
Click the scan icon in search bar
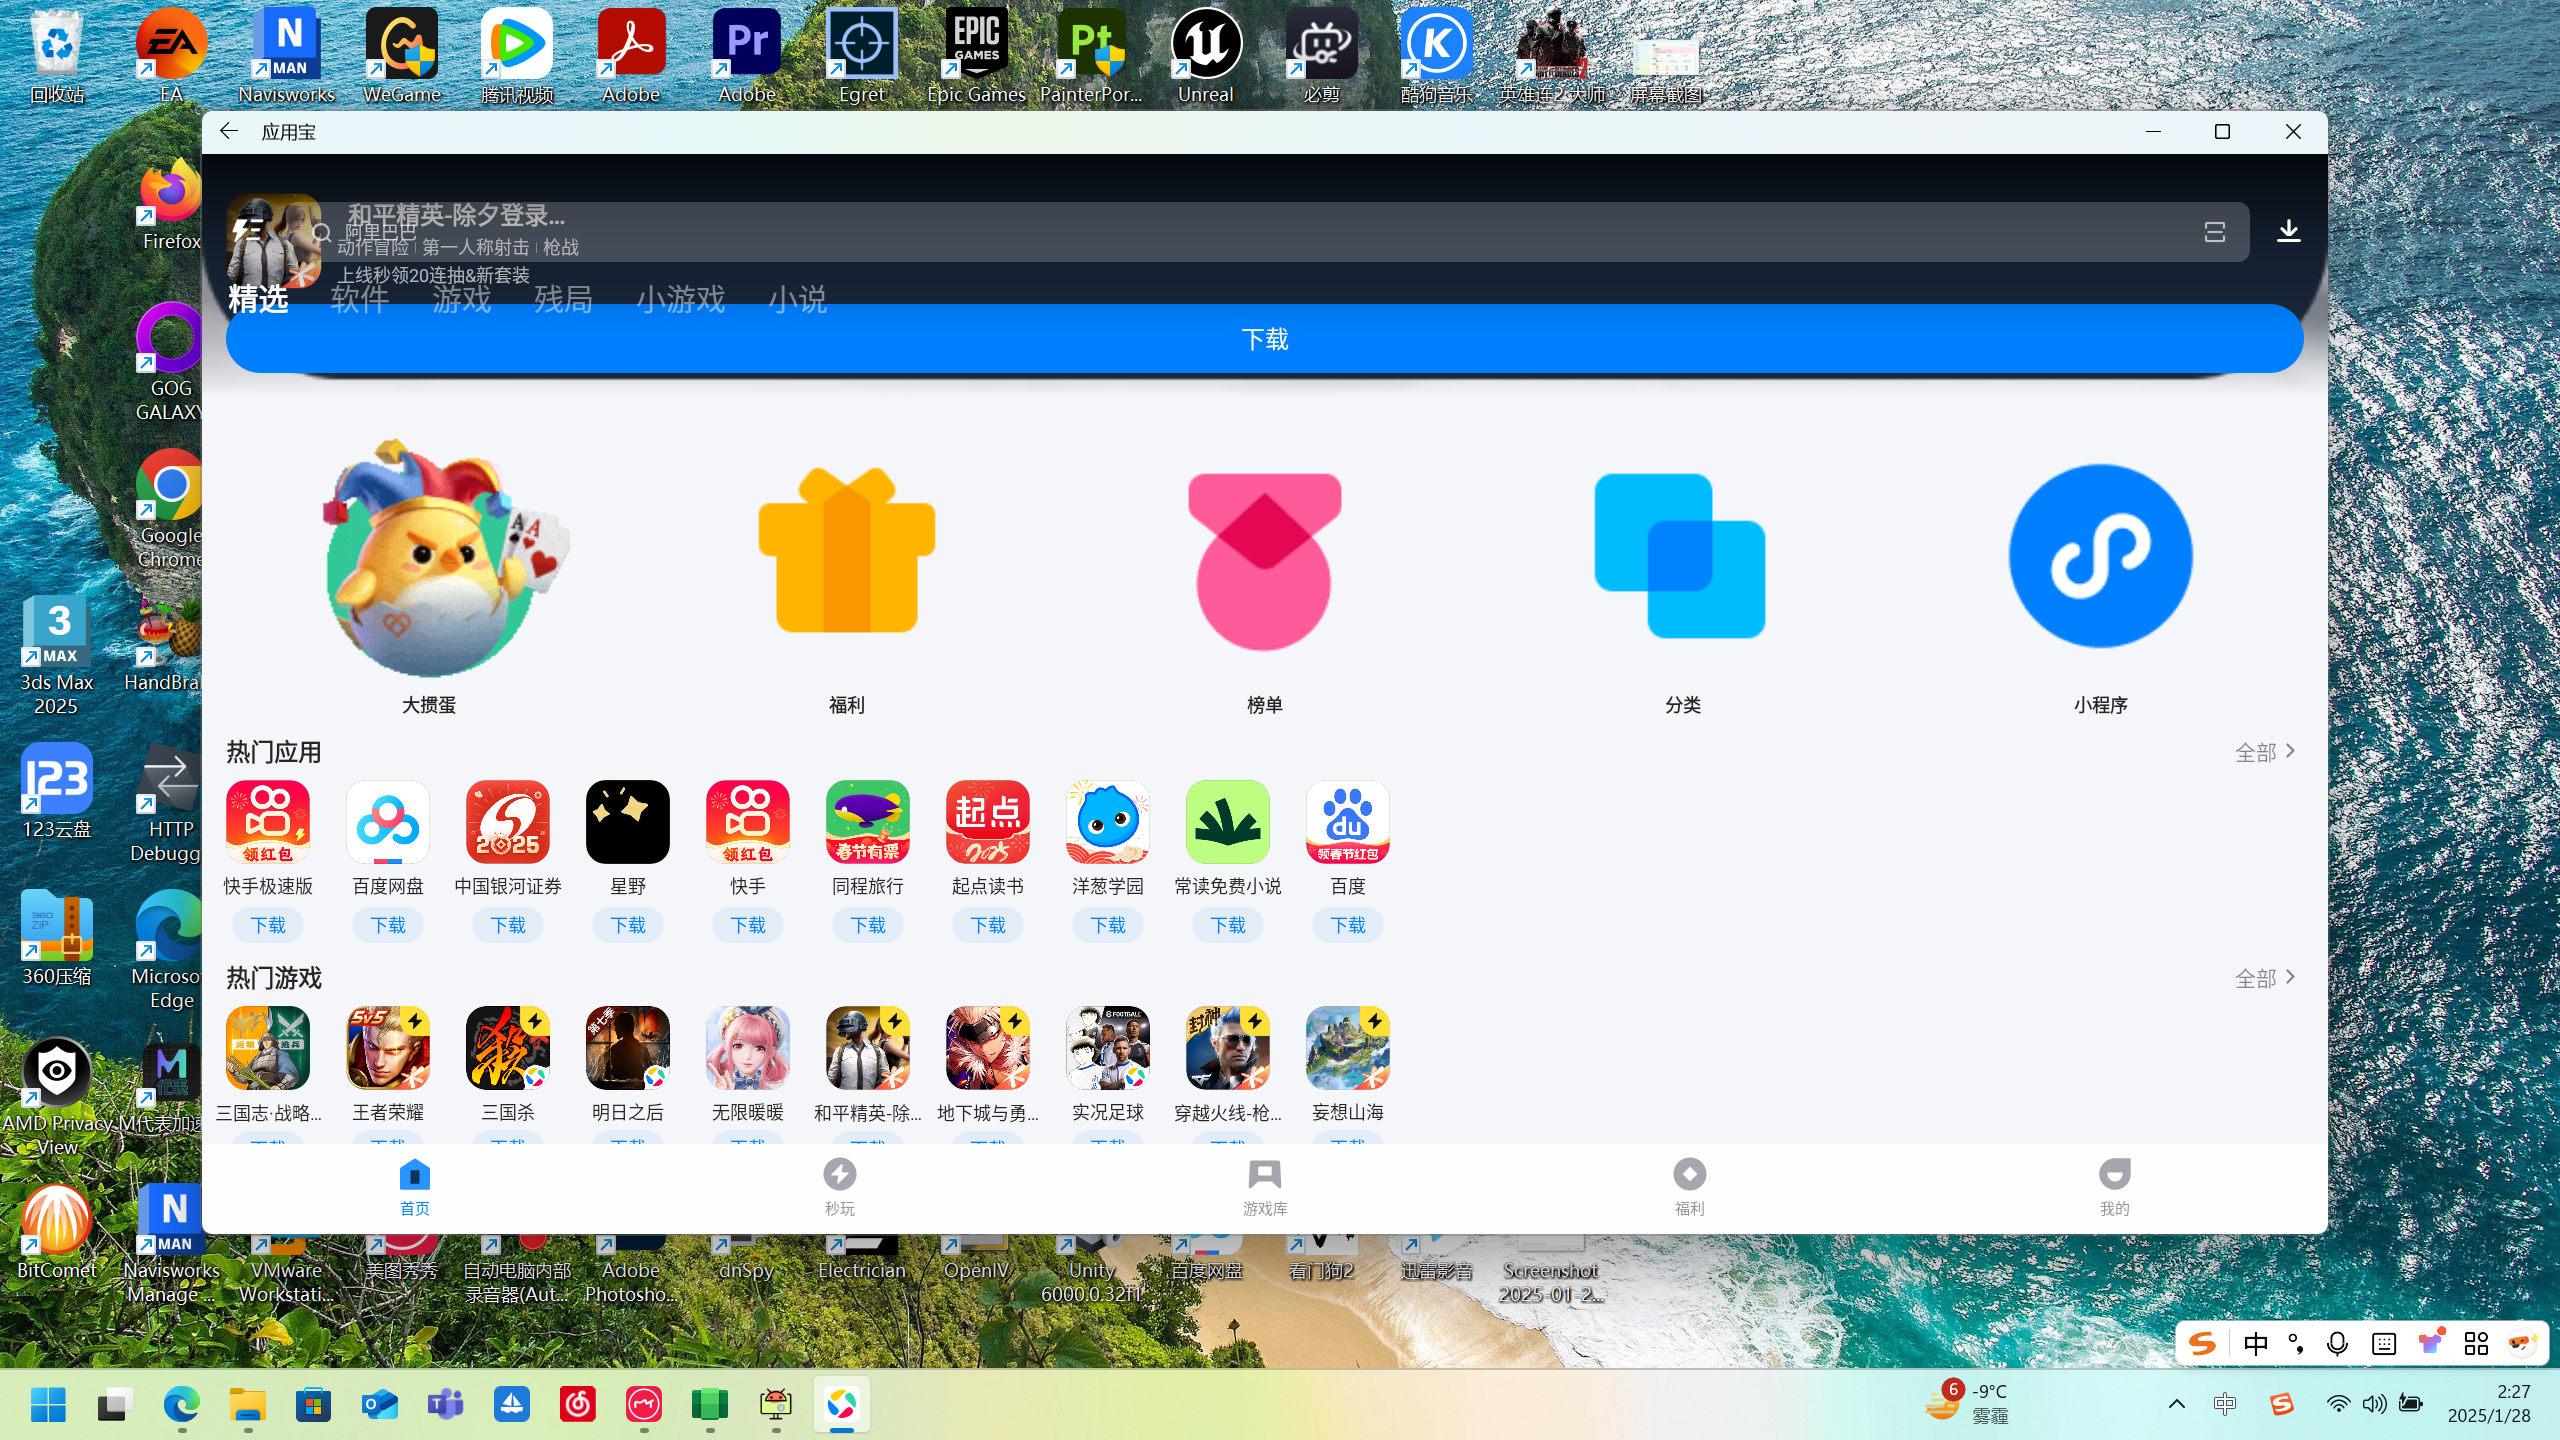[x=2214, y=232]
